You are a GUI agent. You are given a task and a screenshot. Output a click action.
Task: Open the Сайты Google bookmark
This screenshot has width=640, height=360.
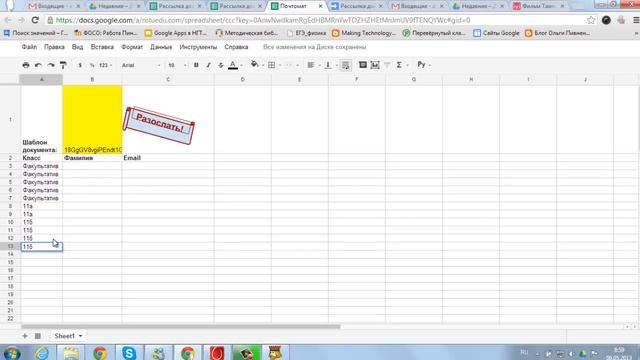496,33
